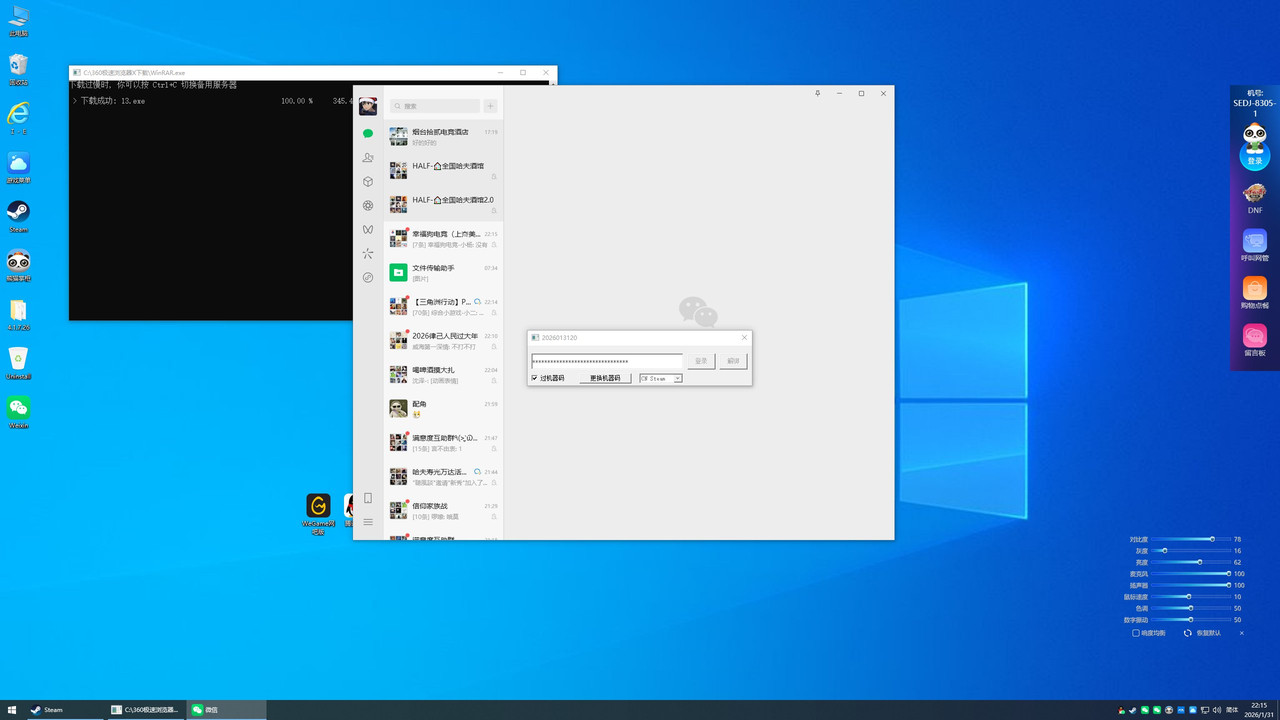Open the 购物点餐 icon in side panel
Image resolution: width=1280 pixels, height=720 pixels.
coord(1255,293)
